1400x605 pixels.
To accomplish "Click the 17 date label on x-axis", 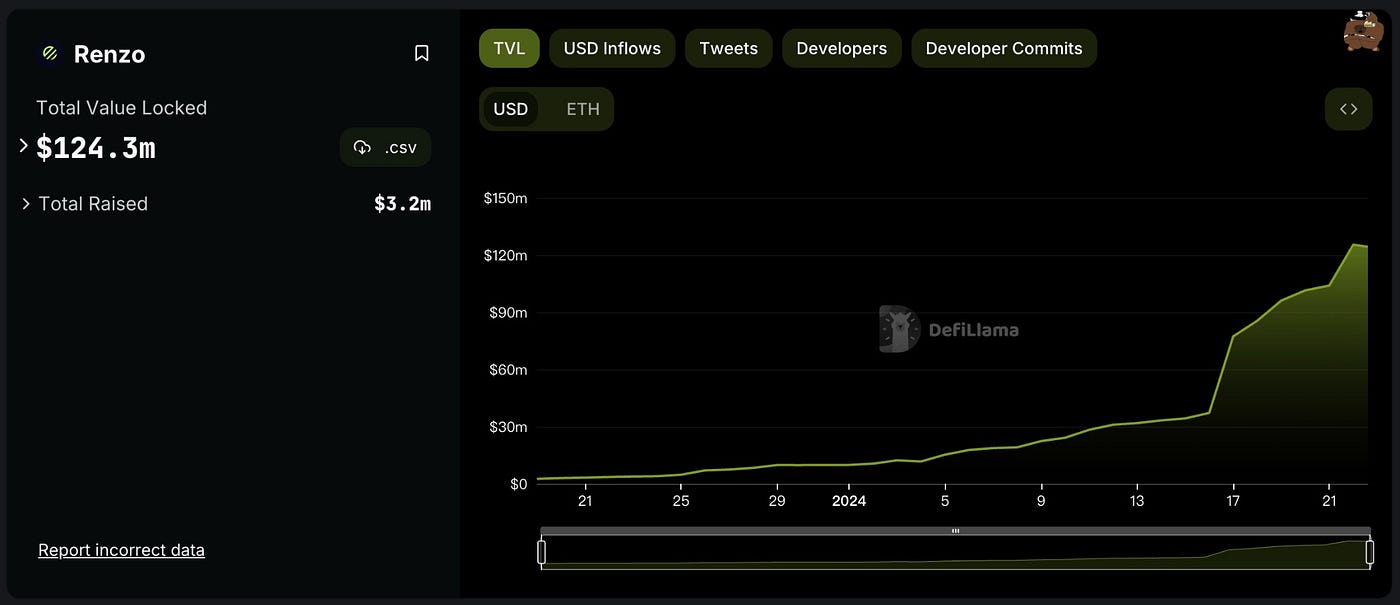I will pos(1233,501).
